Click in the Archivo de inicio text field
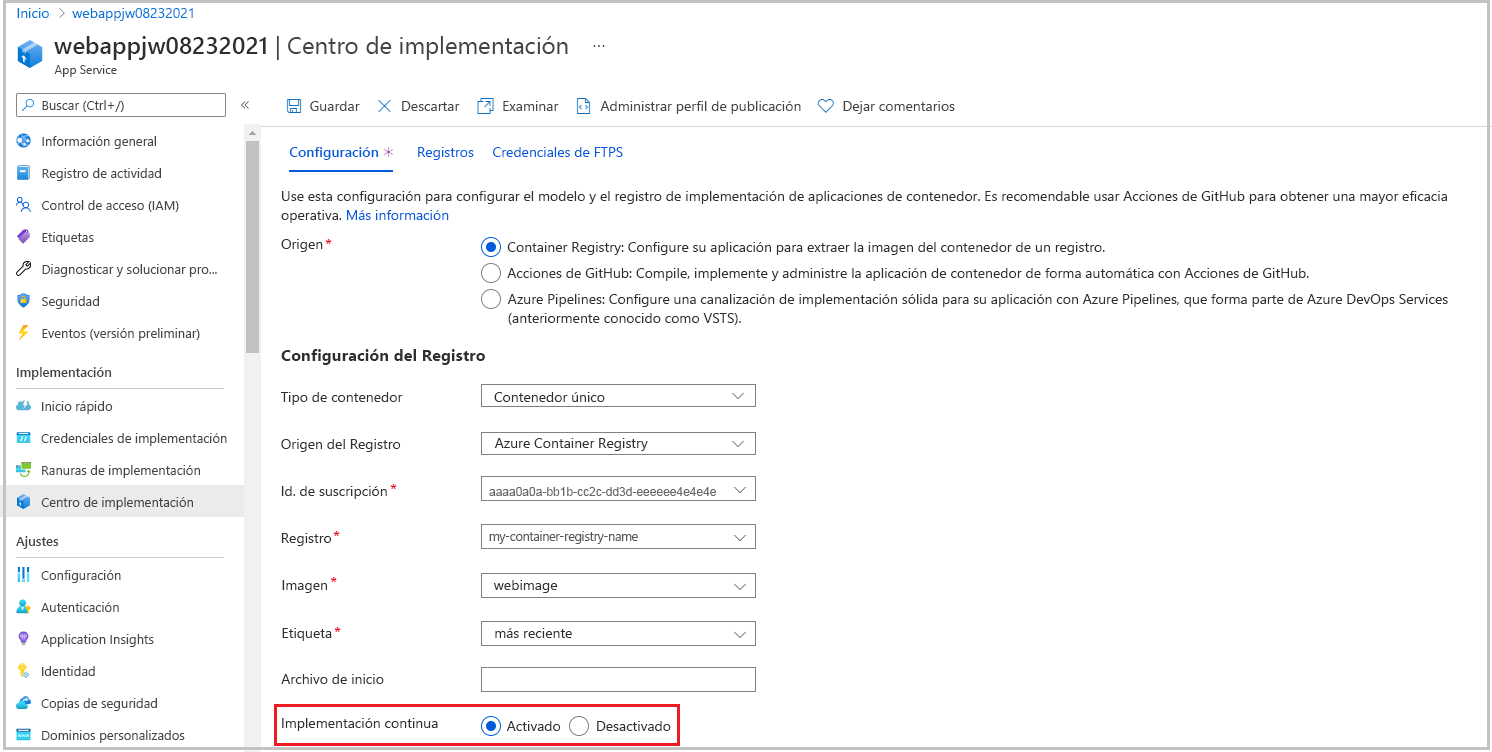The width and height of the screenshot is (1492, 752). click(618, 679)
